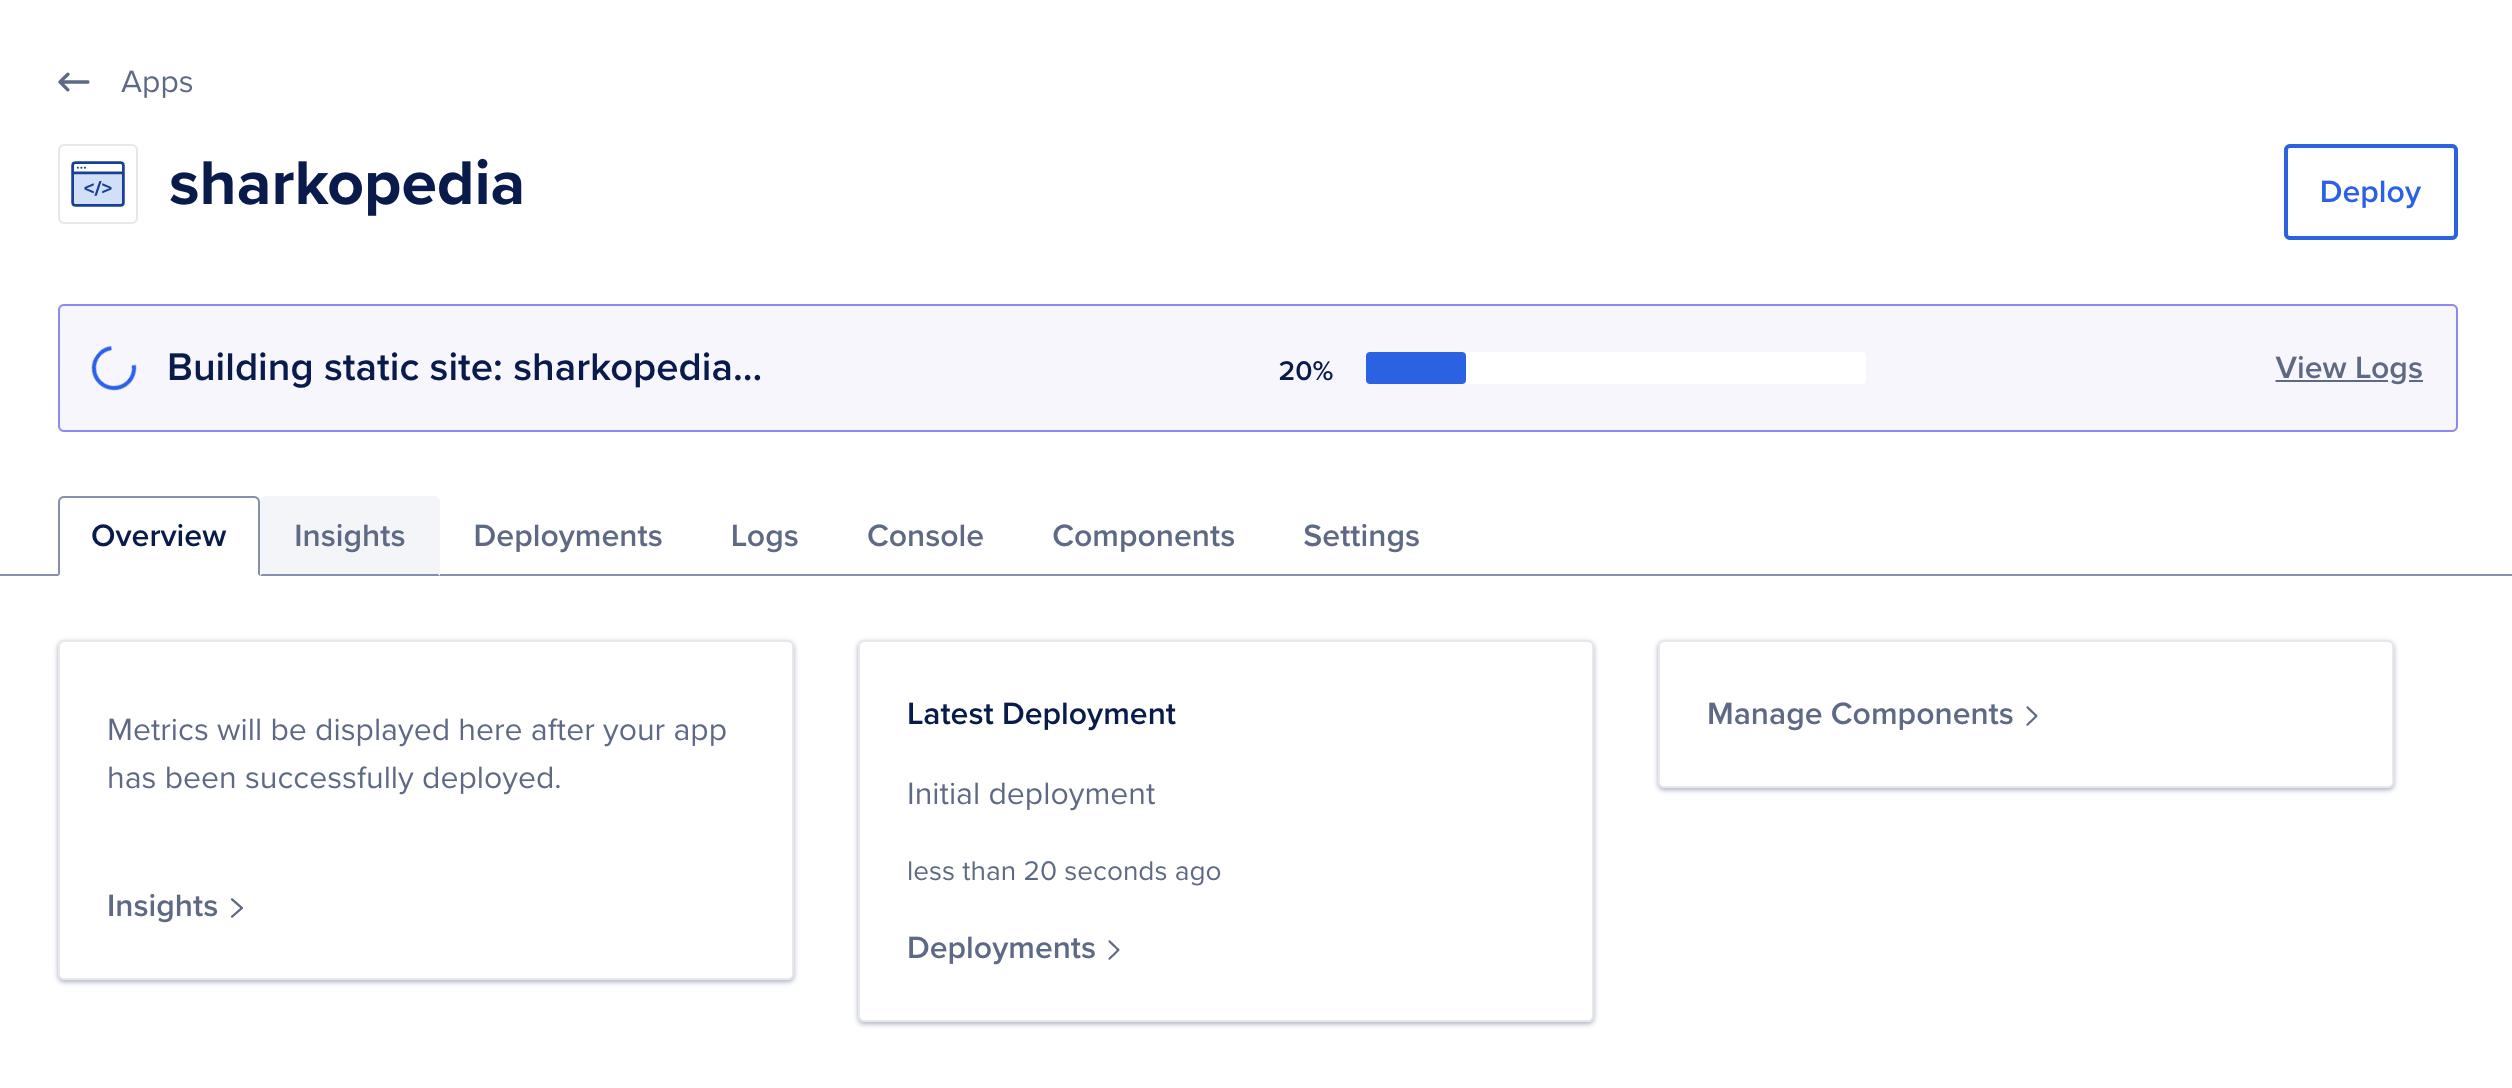Switch to the Insights tab
This screenshot has width=2512, height=1088.
349,536
